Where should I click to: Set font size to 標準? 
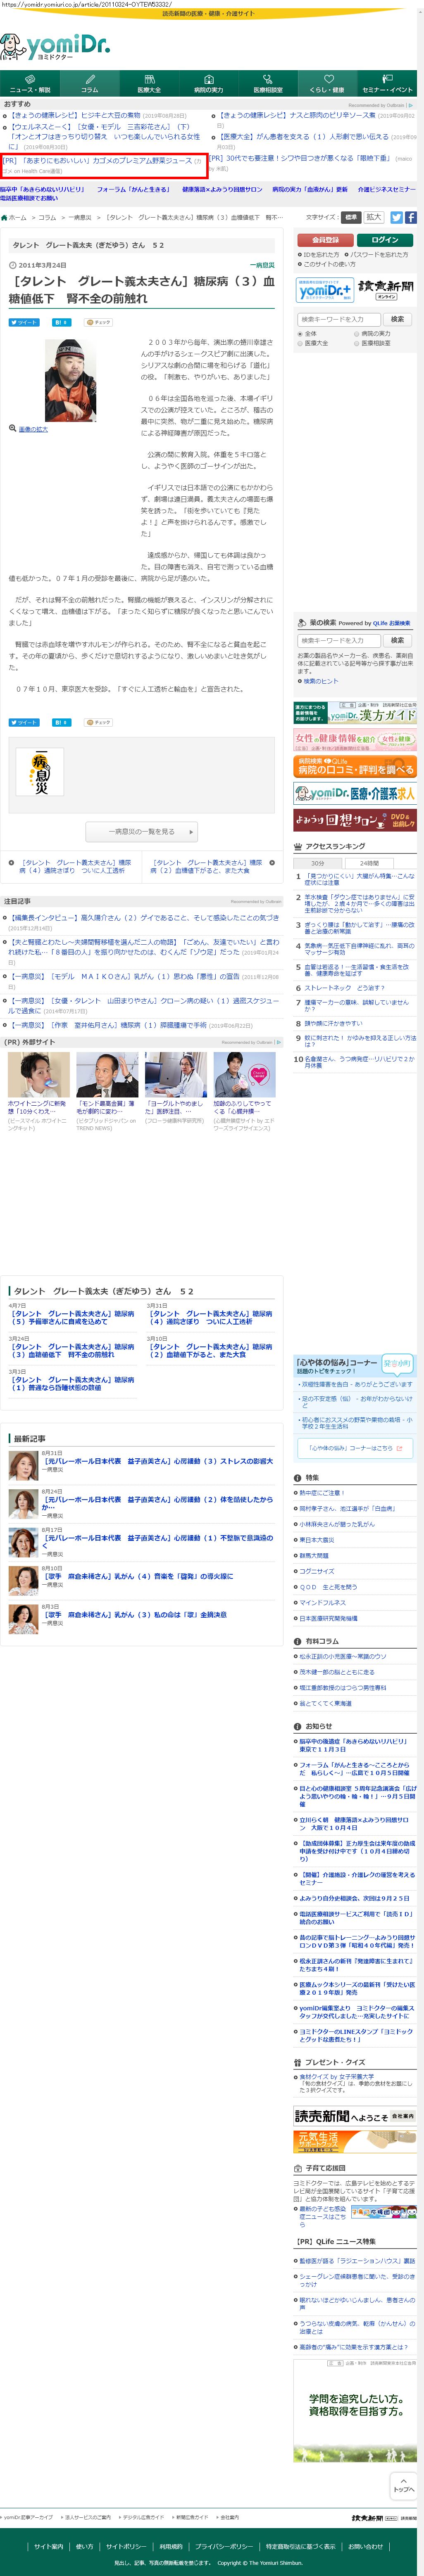350,217
